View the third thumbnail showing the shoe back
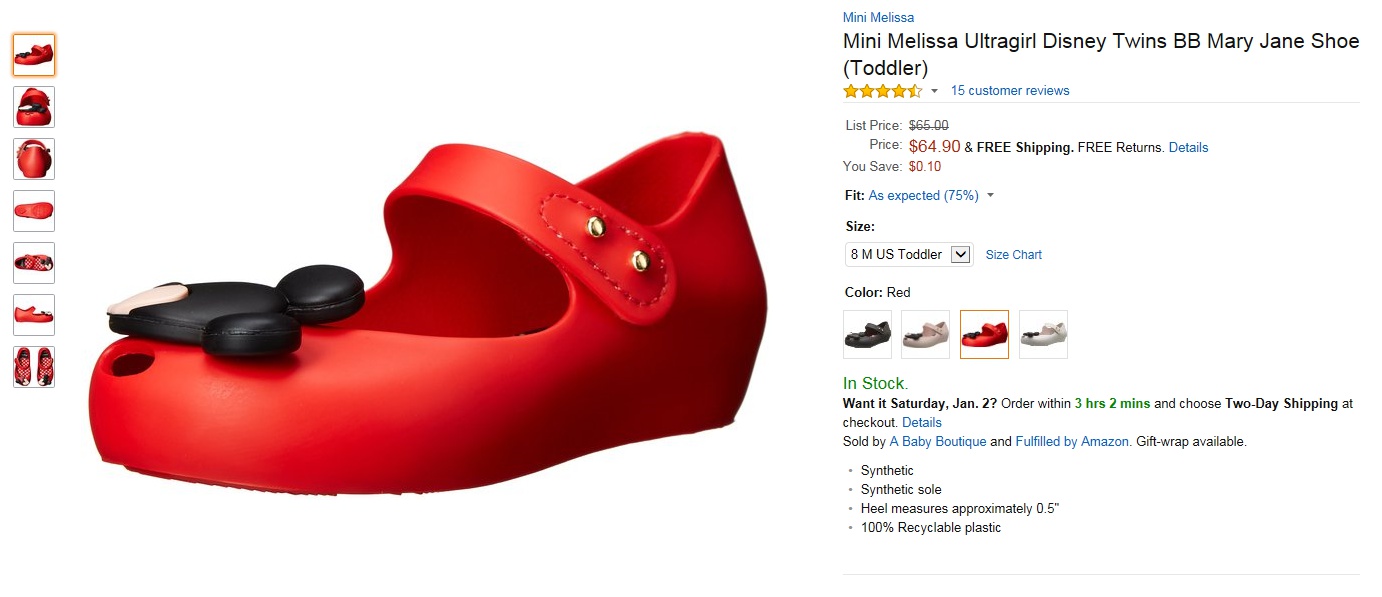This screenshot has height=597, width=1382. (34, 159)
